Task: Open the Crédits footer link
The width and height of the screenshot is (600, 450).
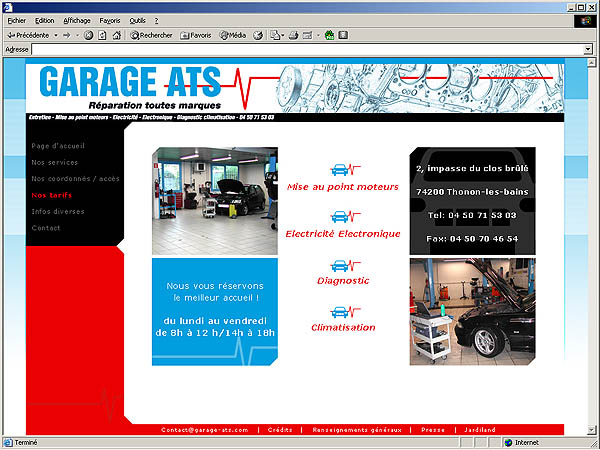Action: pos(280,430)
